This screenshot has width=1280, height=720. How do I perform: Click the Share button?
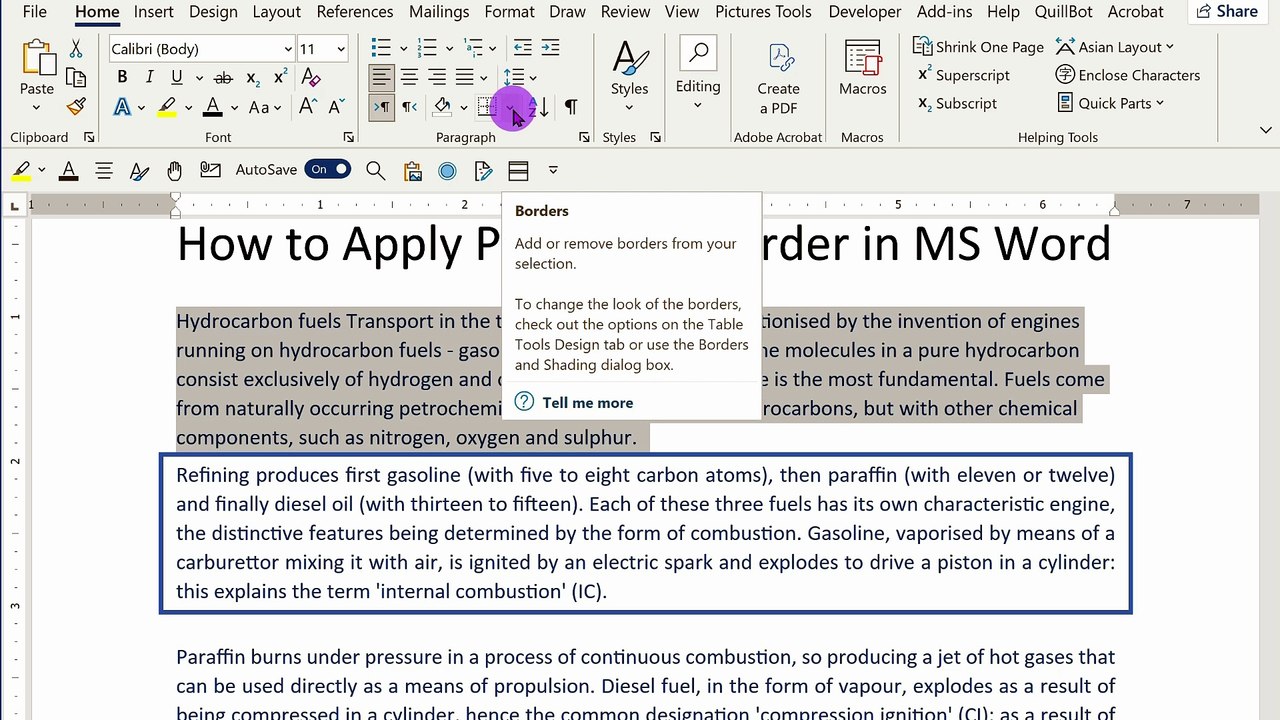[x=1227, y=12]
